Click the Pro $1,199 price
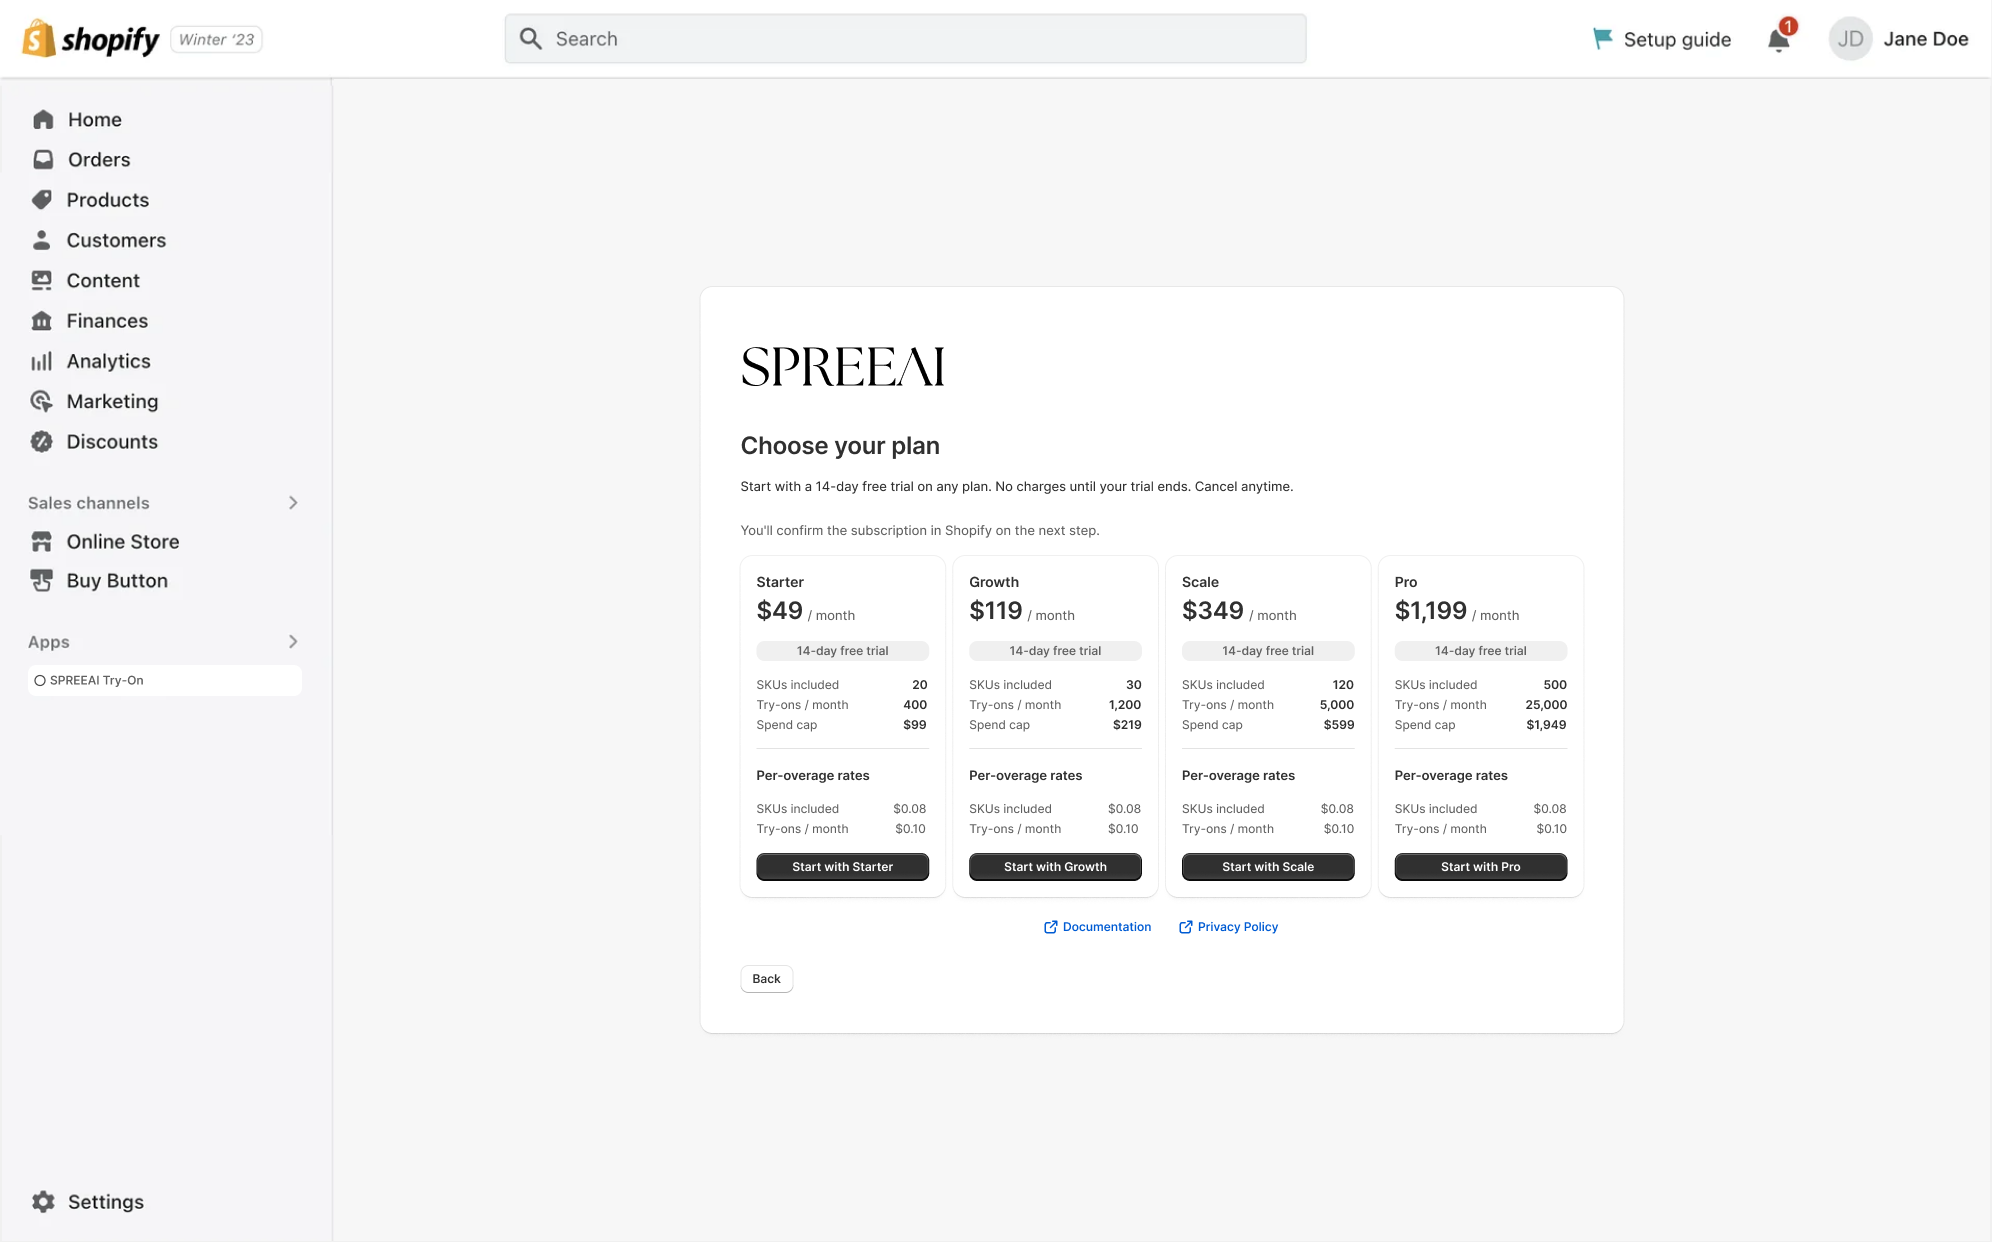 coord(1431,611)
